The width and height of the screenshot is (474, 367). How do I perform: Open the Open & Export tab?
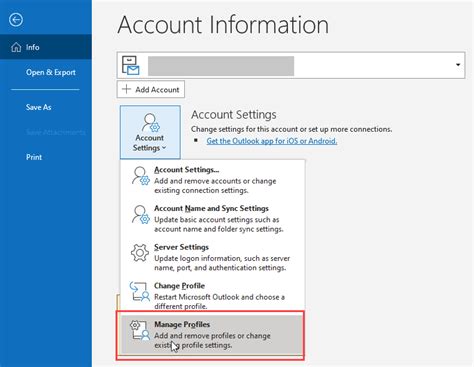[51, 72]
